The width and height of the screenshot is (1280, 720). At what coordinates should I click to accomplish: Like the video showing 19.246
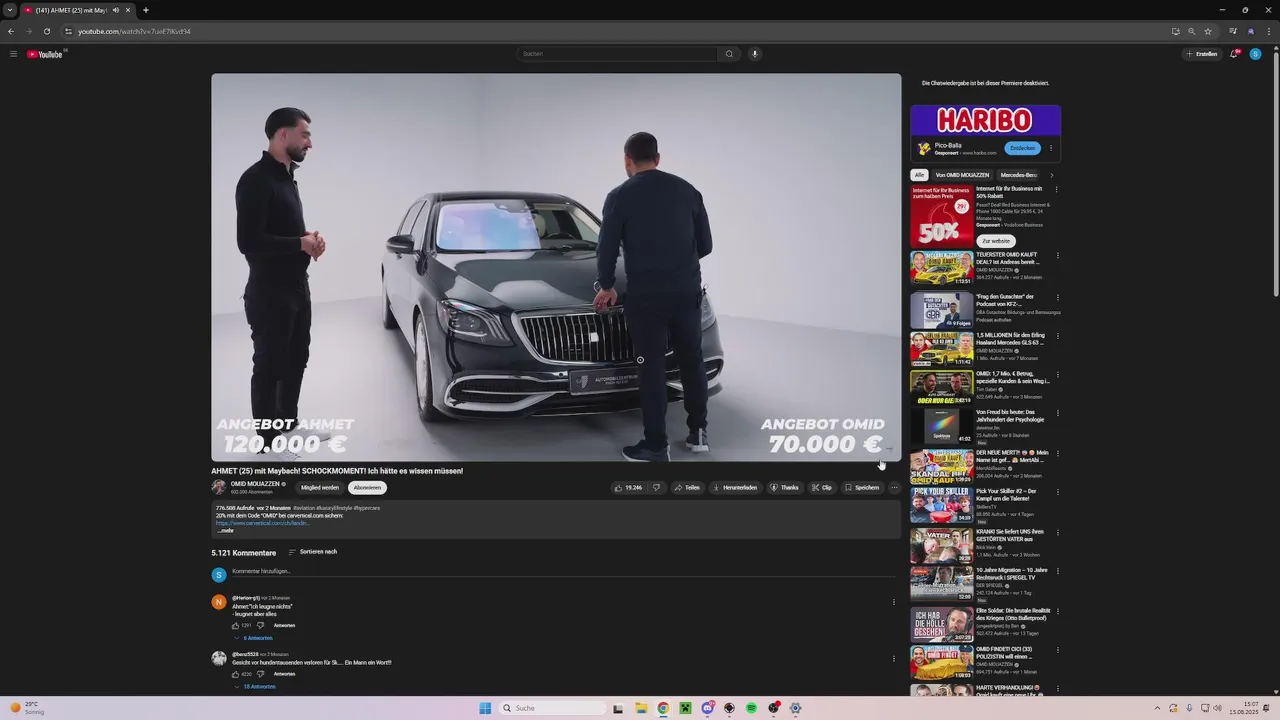(628, 488)
